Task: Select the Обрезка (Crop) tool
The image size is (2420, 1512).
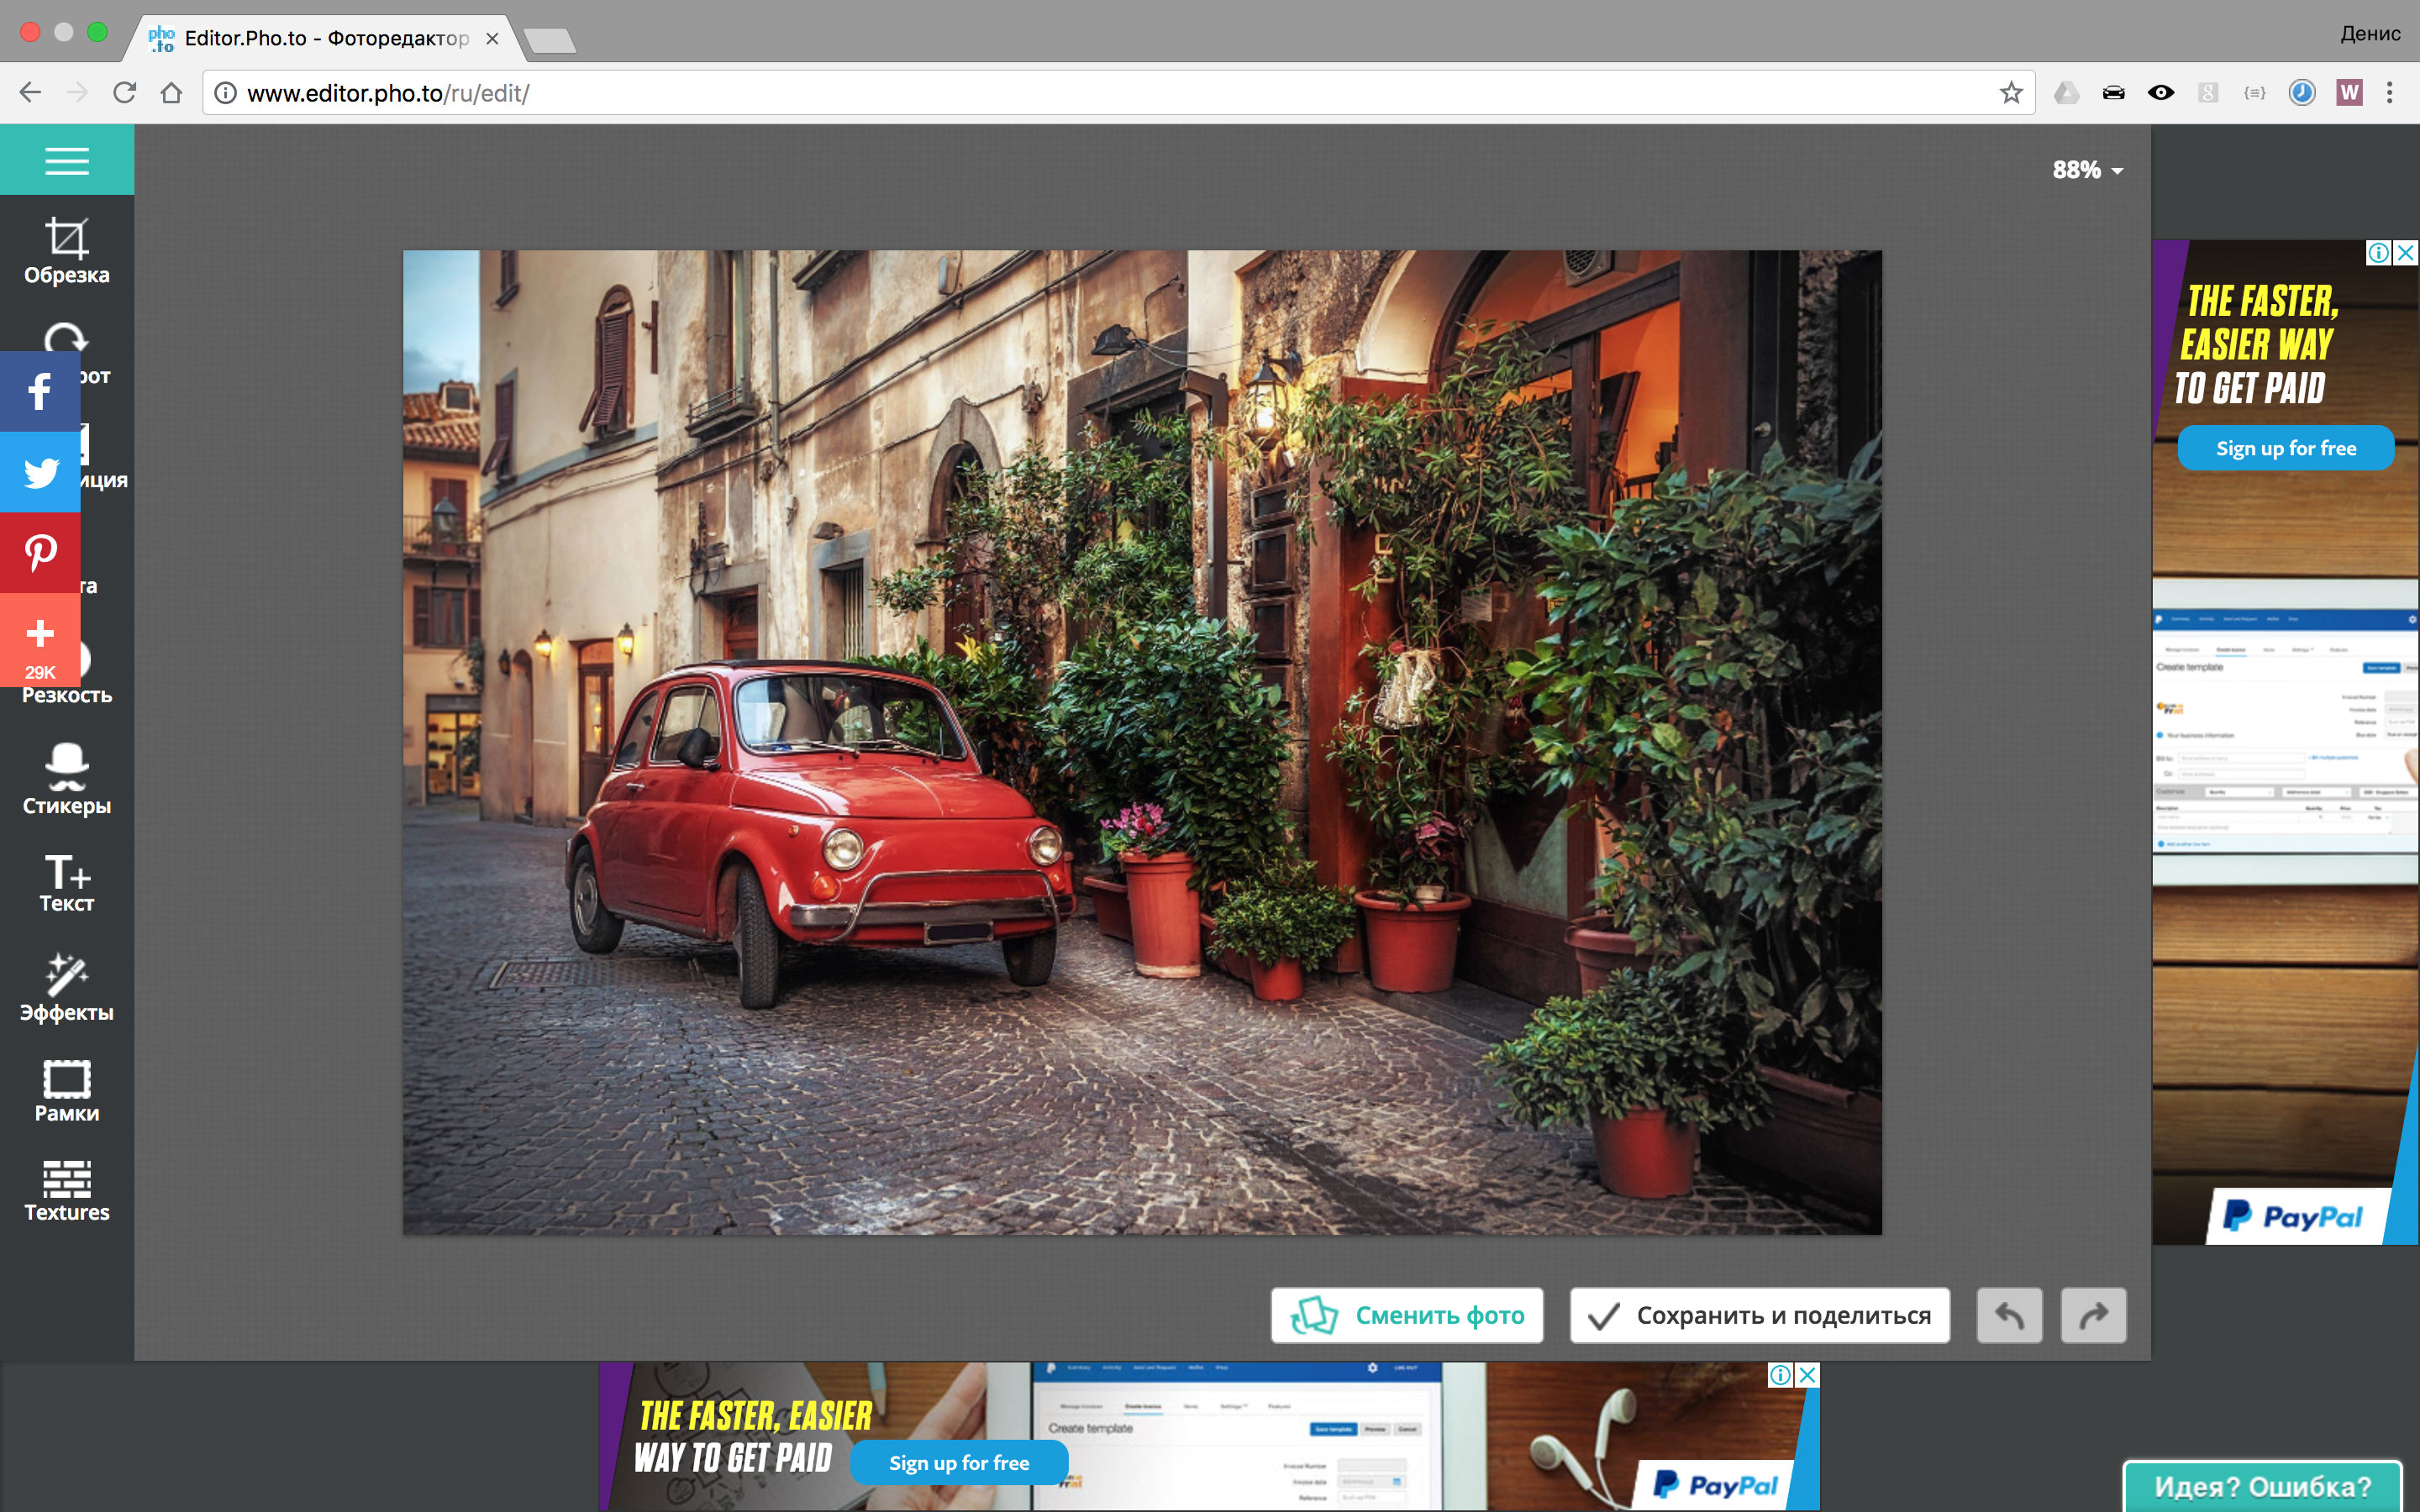Action: click(66, 249)
